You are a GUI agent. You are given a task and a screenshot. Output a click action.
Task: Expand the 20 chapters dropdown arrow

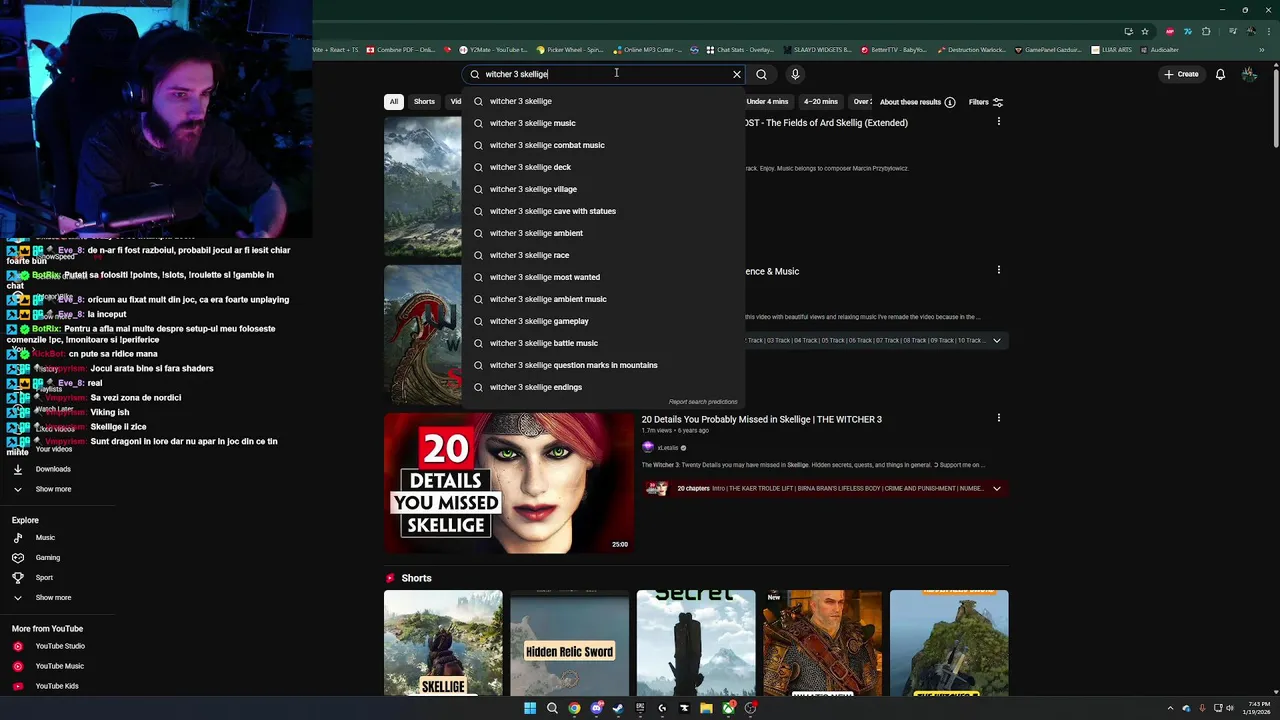click(996, 488)
